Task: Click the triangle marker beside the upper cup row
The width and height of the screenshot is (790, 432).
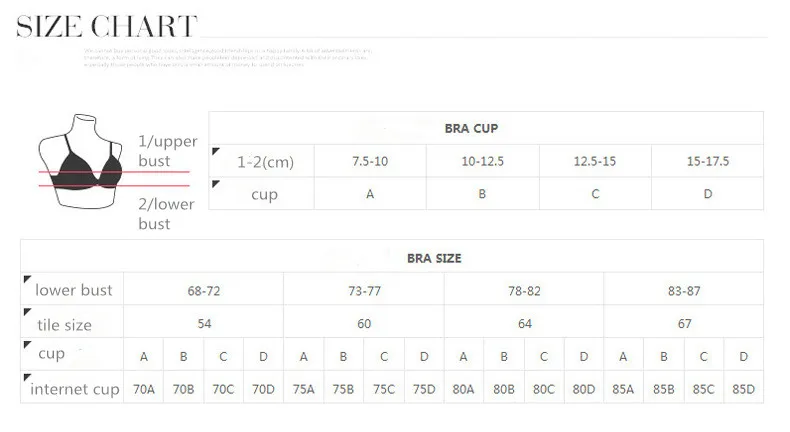Action: 216,184
